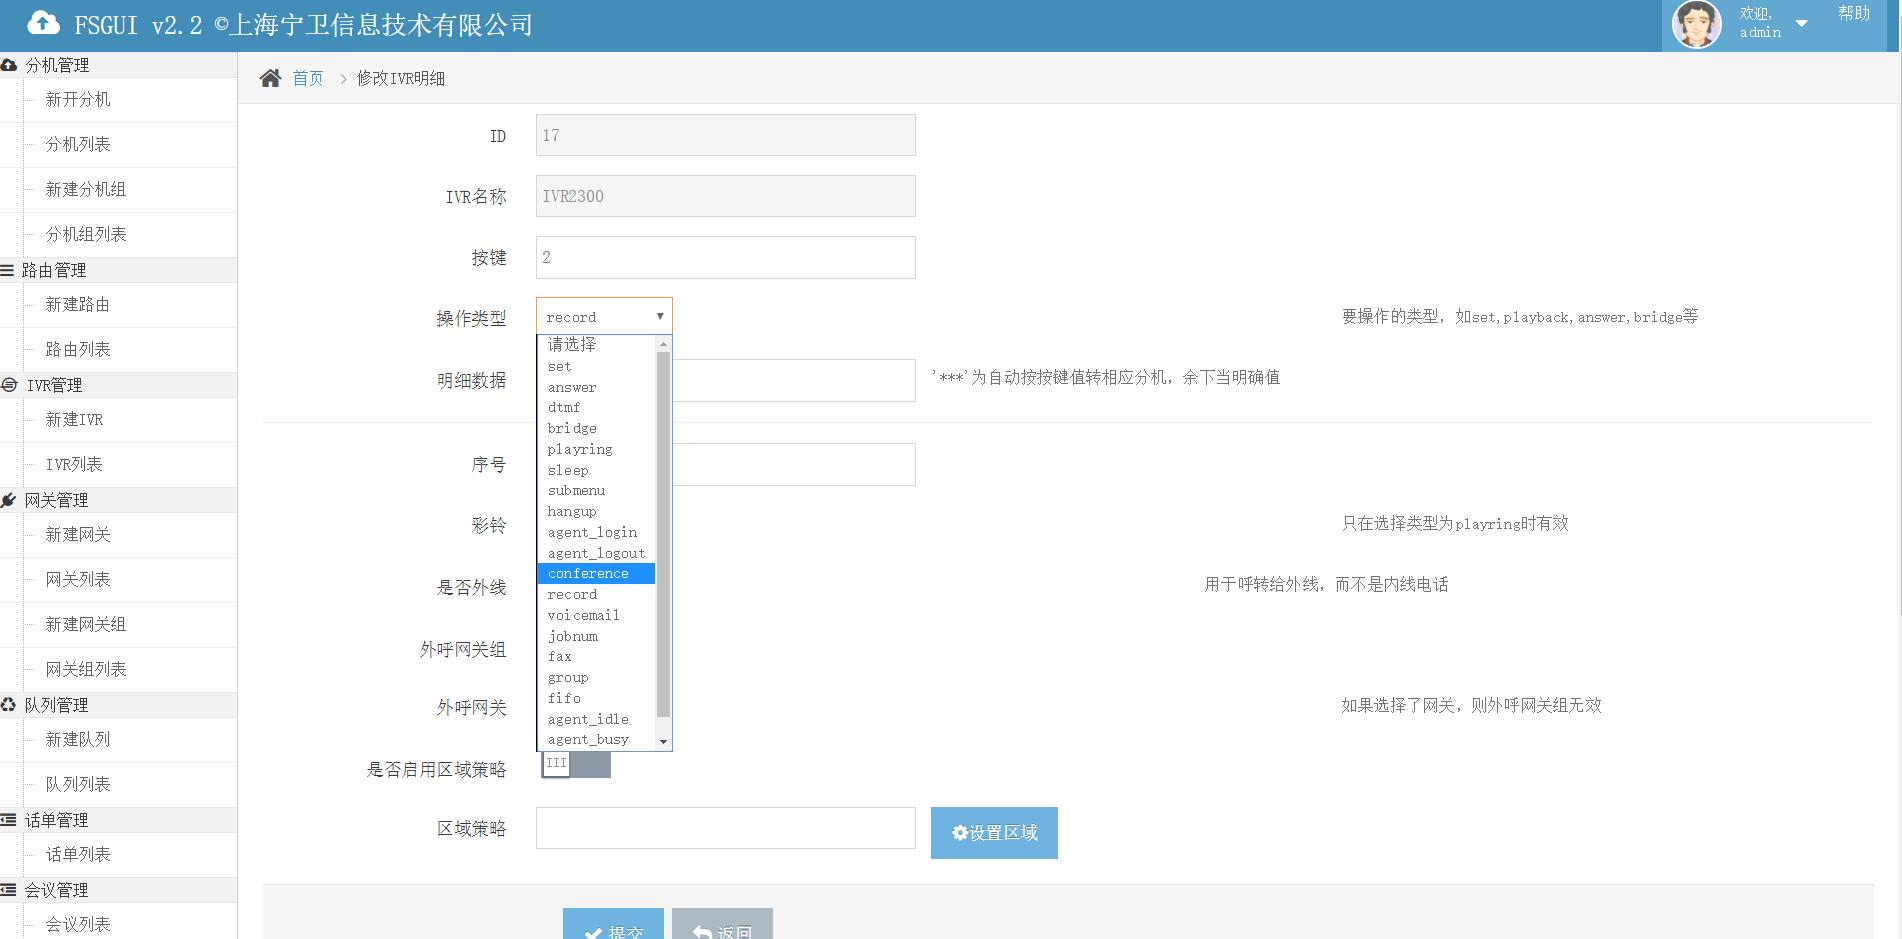Click the globe icon beside IVR管理
This screenshot has height=939, width=1902.
(x=9, y=385)
